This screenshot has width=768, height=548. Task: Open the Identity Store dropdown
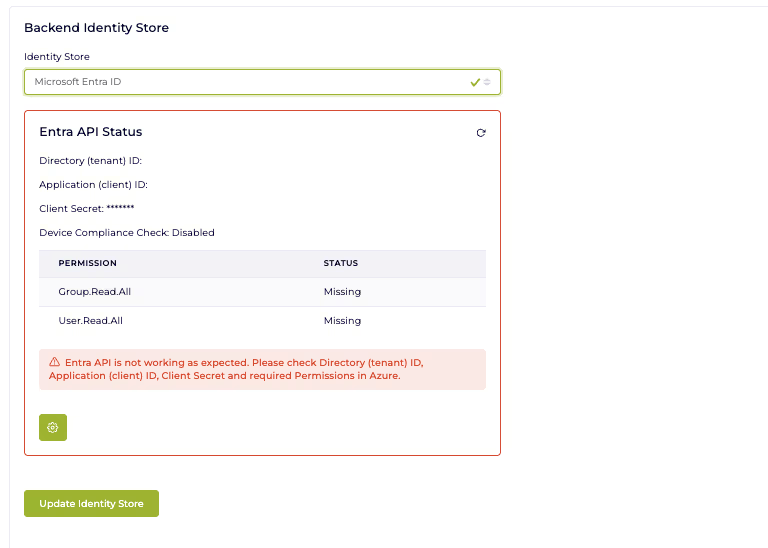263,82
